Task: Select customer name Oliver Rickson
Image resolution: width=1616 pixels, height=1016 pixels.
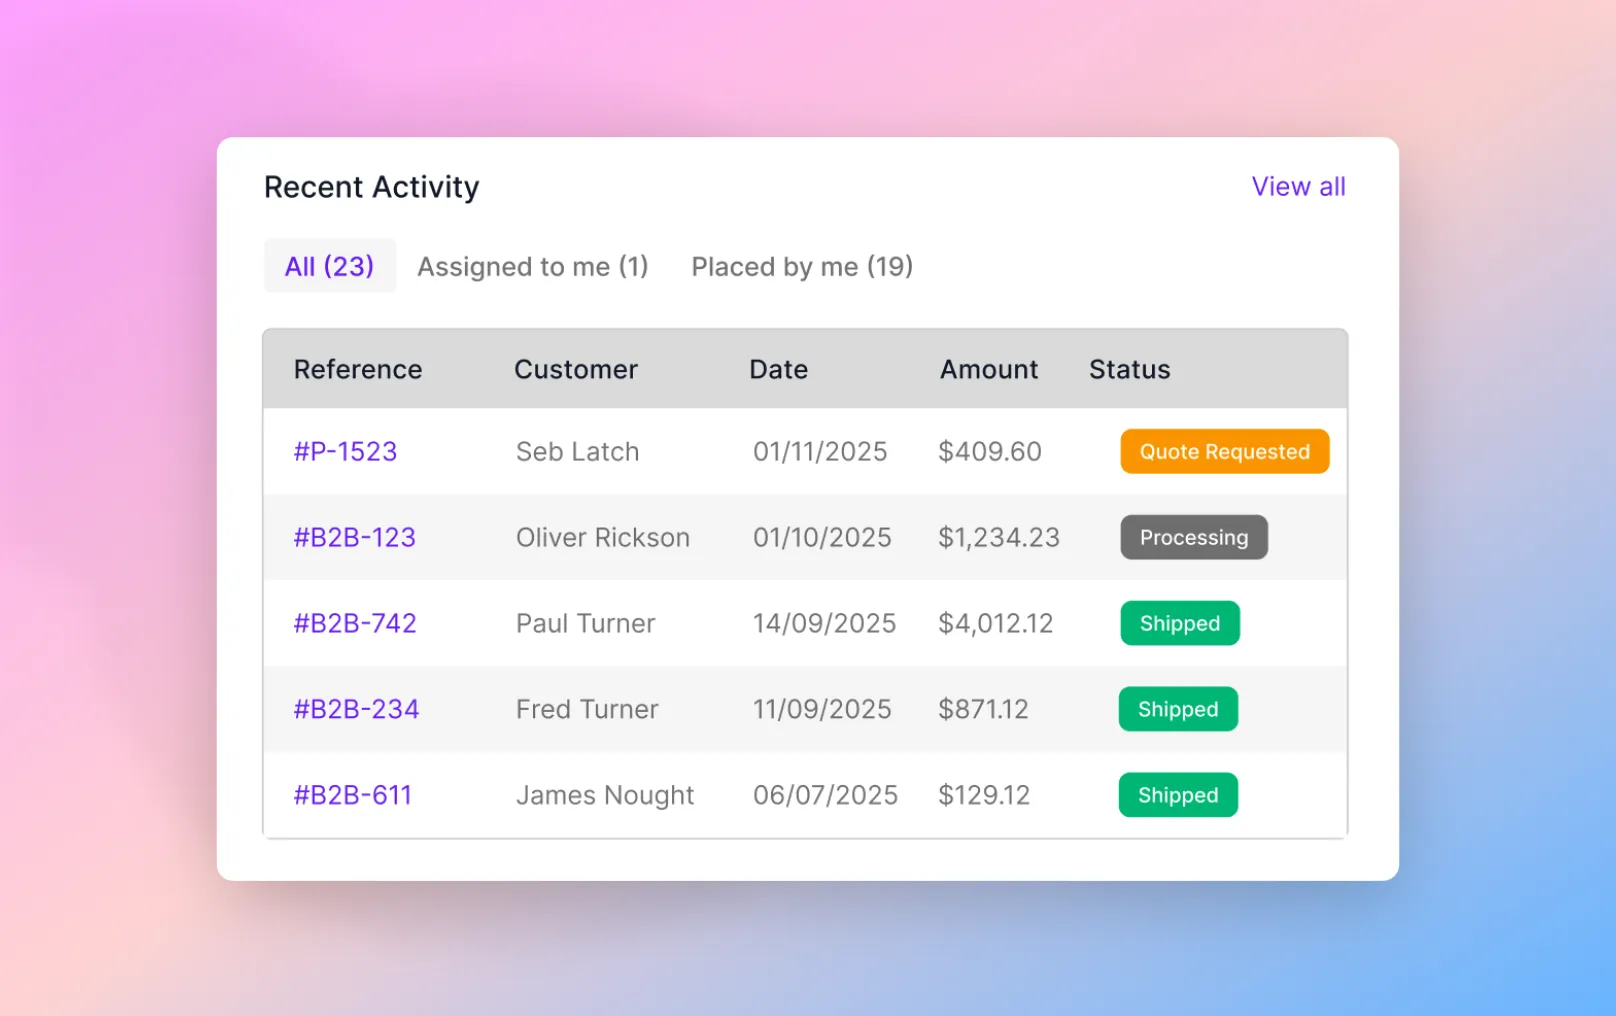Action: (603, 538)
